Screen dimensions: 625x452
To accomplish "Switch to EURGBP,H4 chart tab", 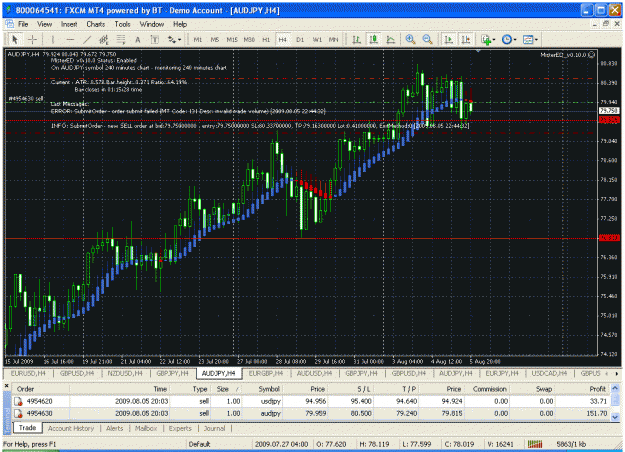I will tap(266, 373).
